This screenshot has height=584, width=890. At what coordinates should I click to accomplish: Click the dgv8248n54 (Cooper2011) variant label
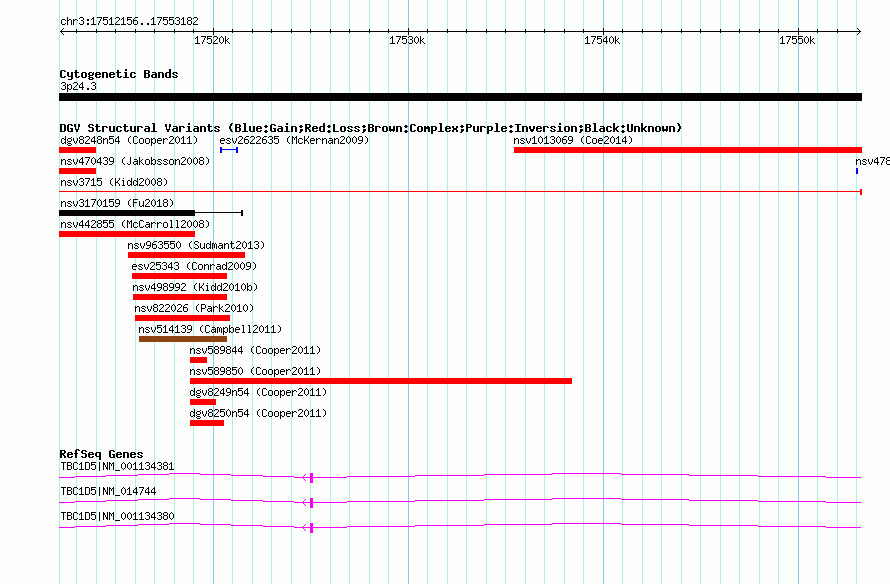click(x=129, y=140)
